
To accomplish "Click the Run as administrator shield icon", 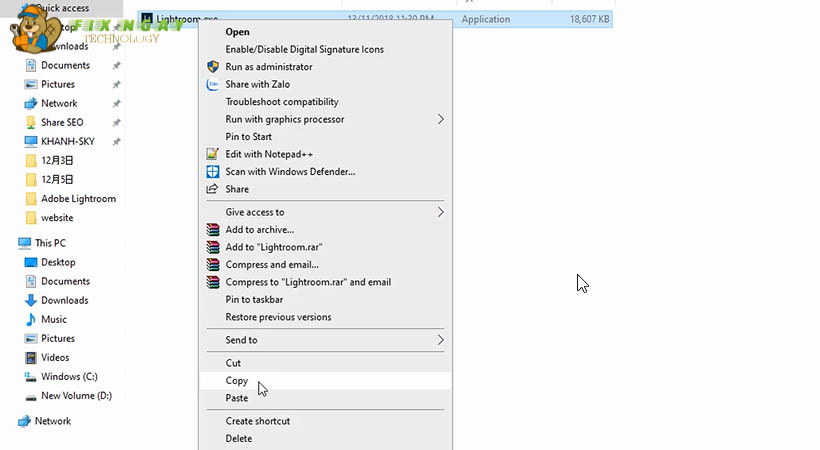I will [212, 67].
